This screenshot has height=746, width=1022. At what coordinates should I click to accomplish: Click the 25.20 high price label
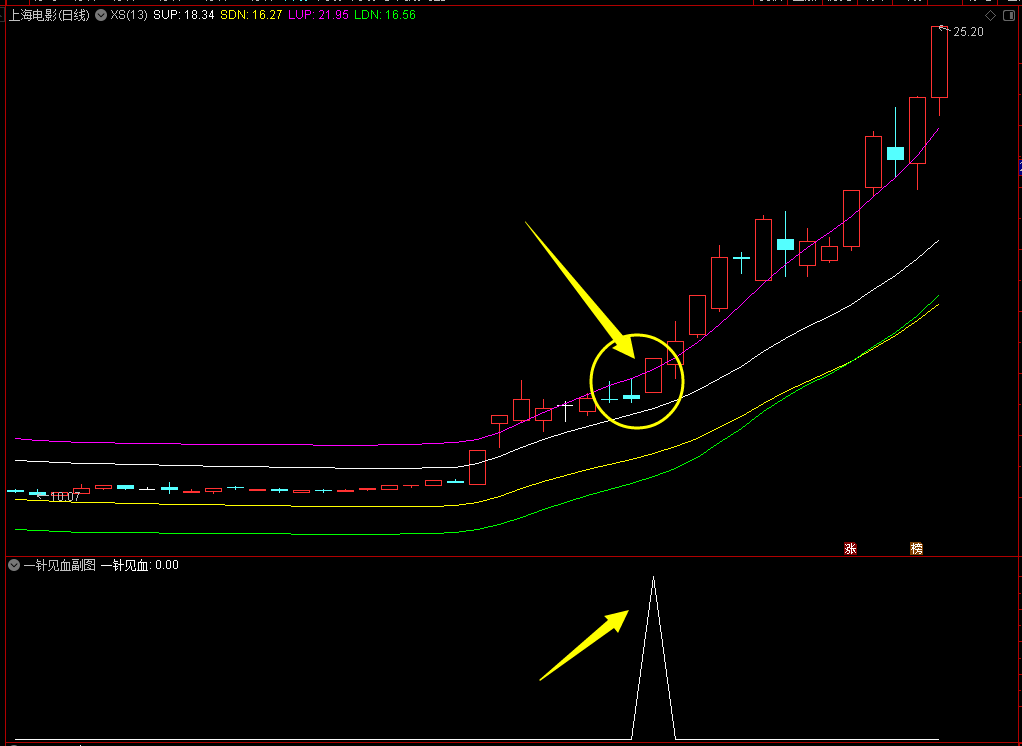point(968,32)
